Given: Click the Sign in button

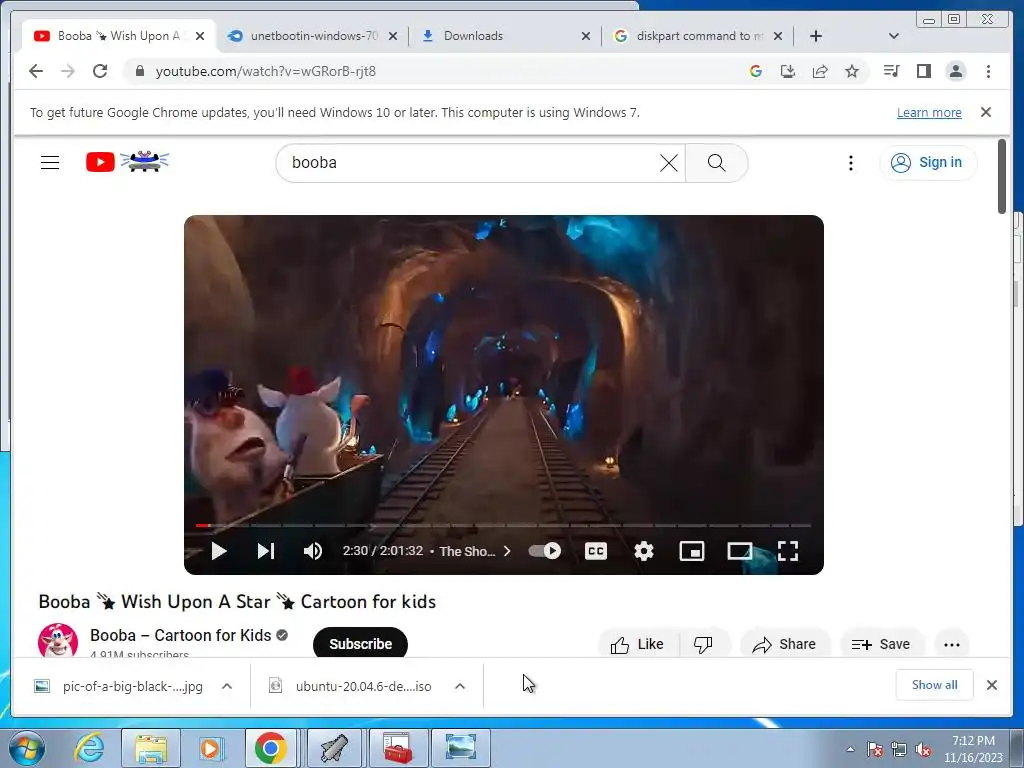Looking at the screenshot, I should [x=928, y=163].
